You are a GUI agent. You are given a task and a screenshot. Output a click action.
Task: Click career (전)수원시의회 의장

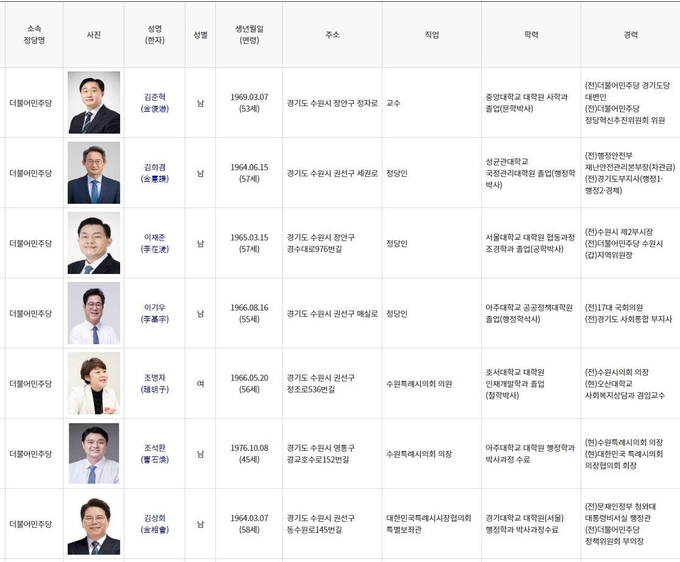tap(617, 372)
